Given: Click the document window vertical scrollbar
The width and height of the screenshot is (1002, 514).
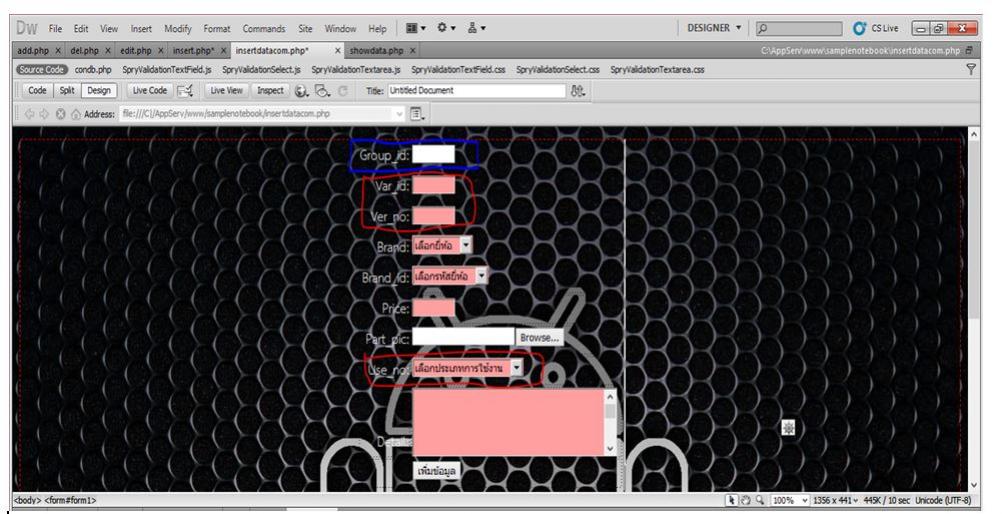Looking at the screenshot, I should tap(974, 309).
